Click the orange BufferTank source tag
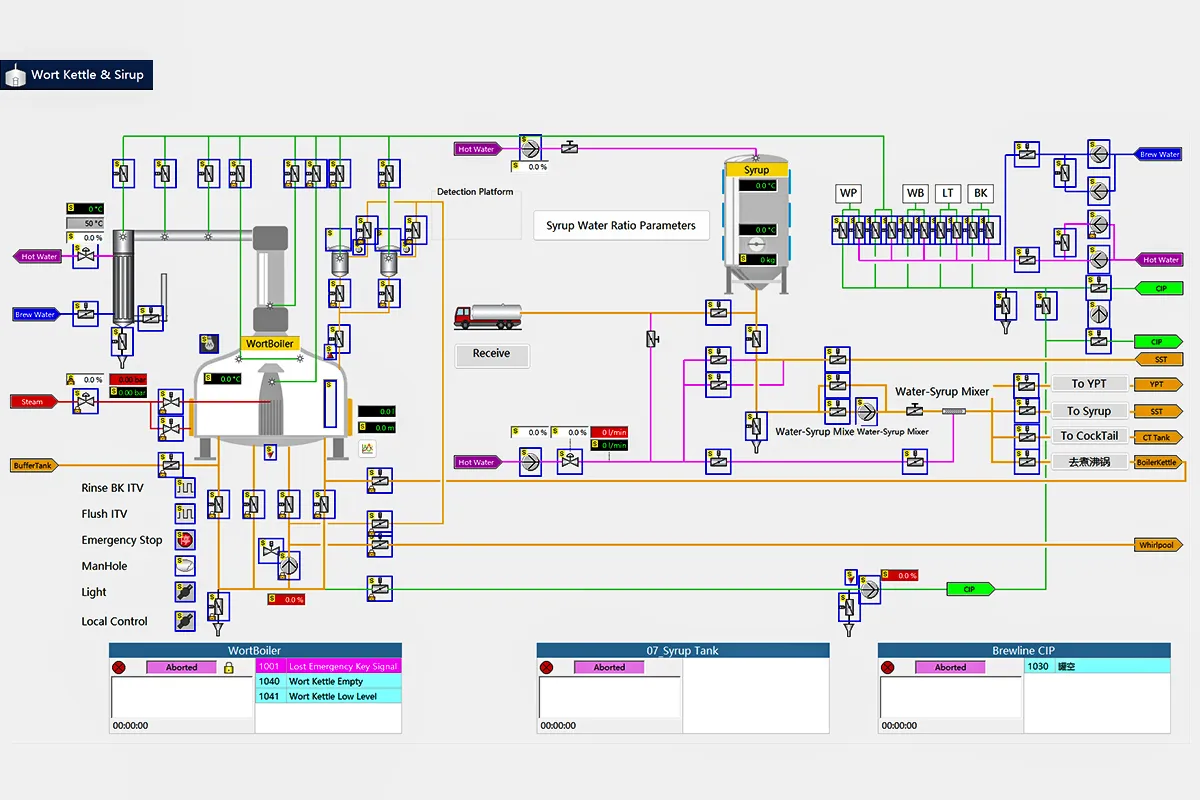Viewport: 1200px width, 800px height. coord(34,465)
